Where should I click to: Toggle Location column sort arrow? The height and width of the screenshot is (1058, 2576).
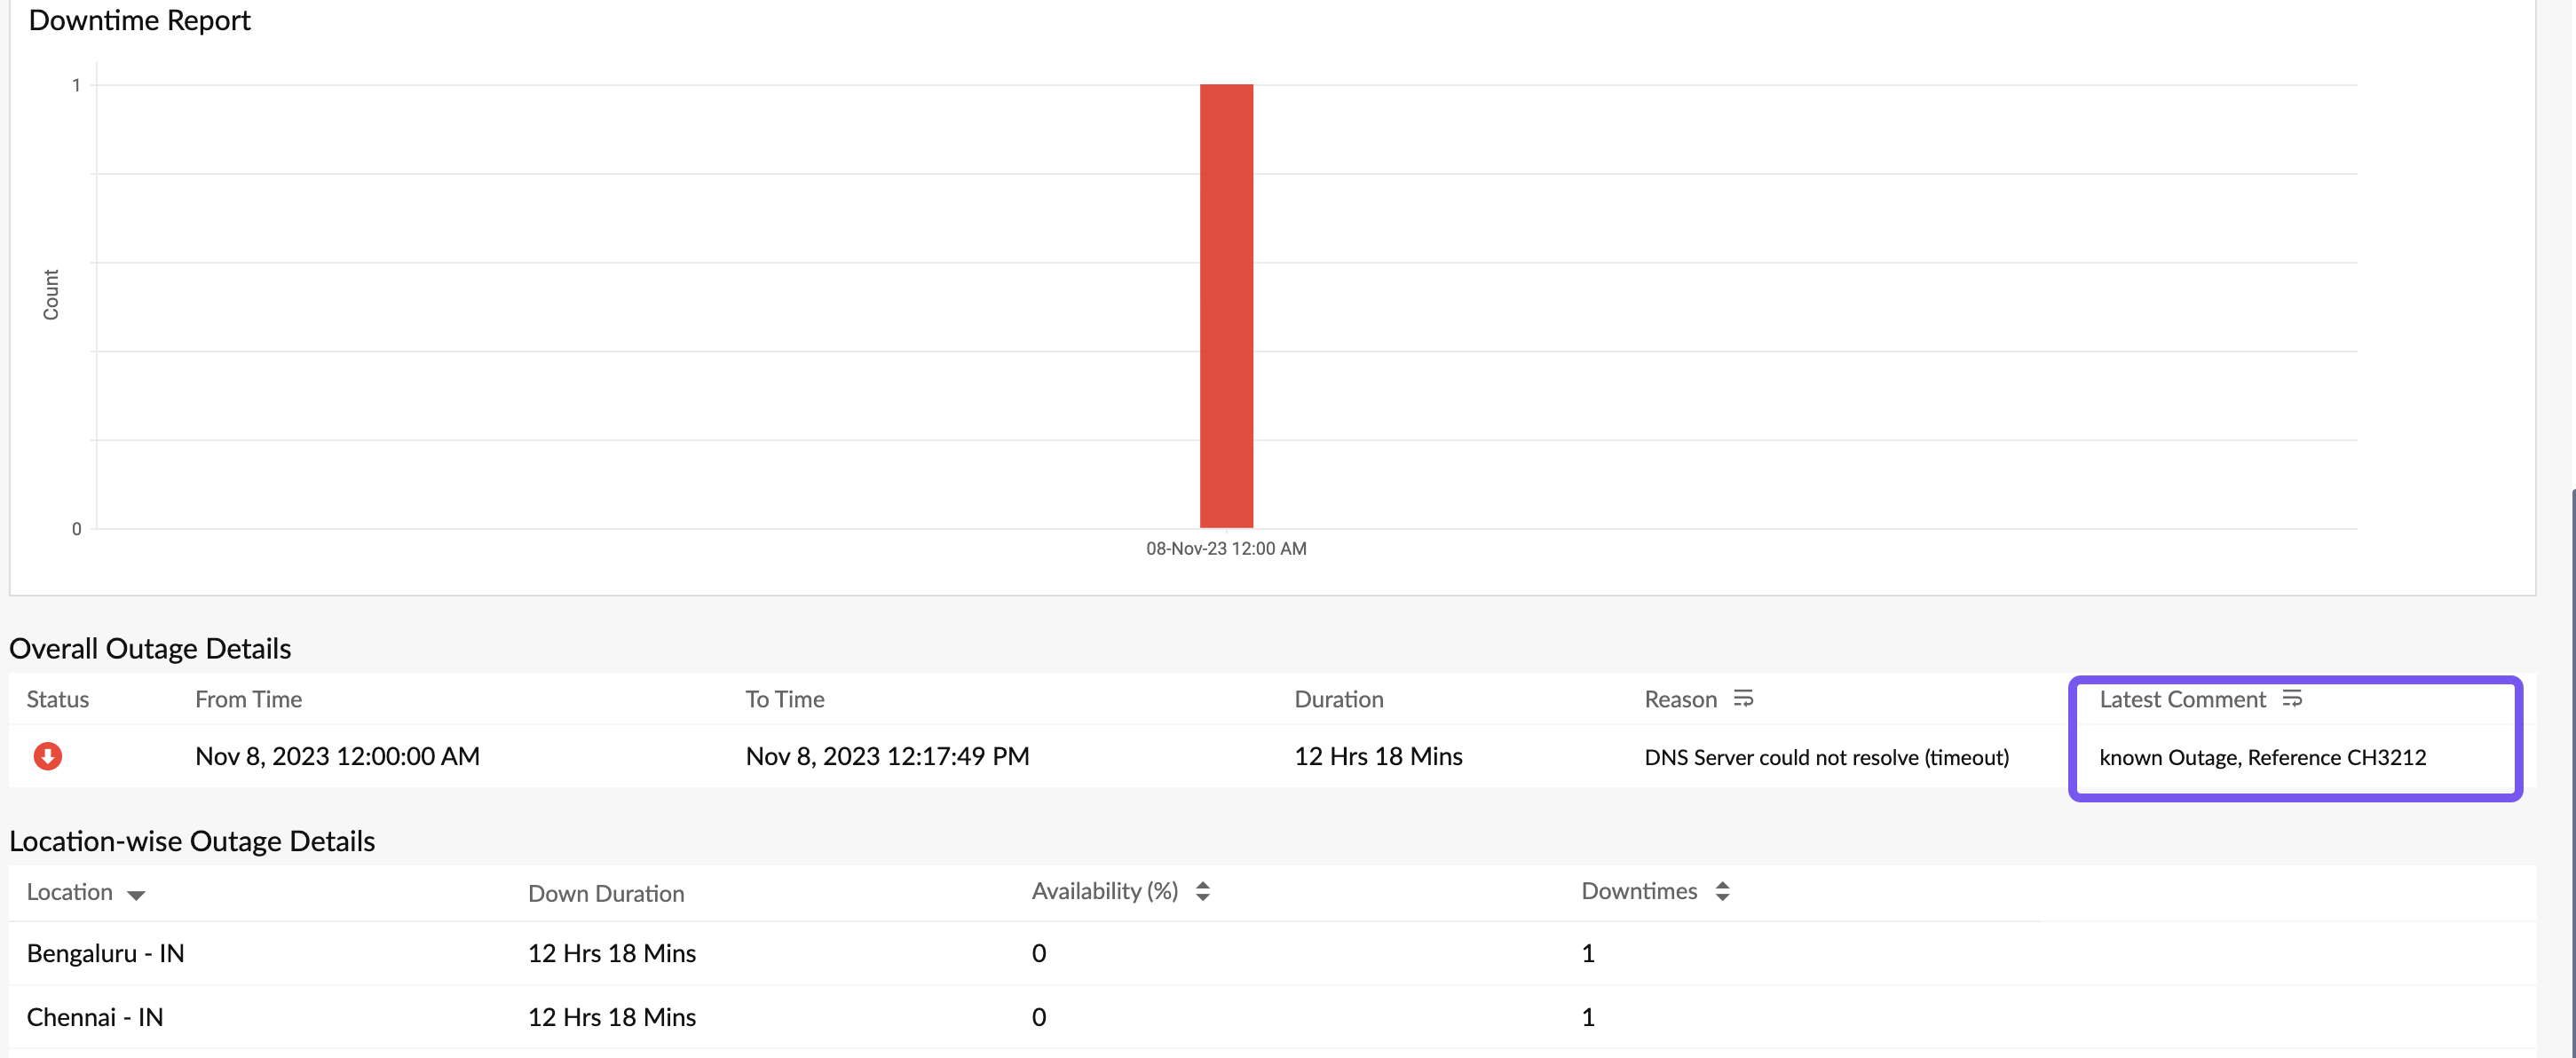coord(136,894)
